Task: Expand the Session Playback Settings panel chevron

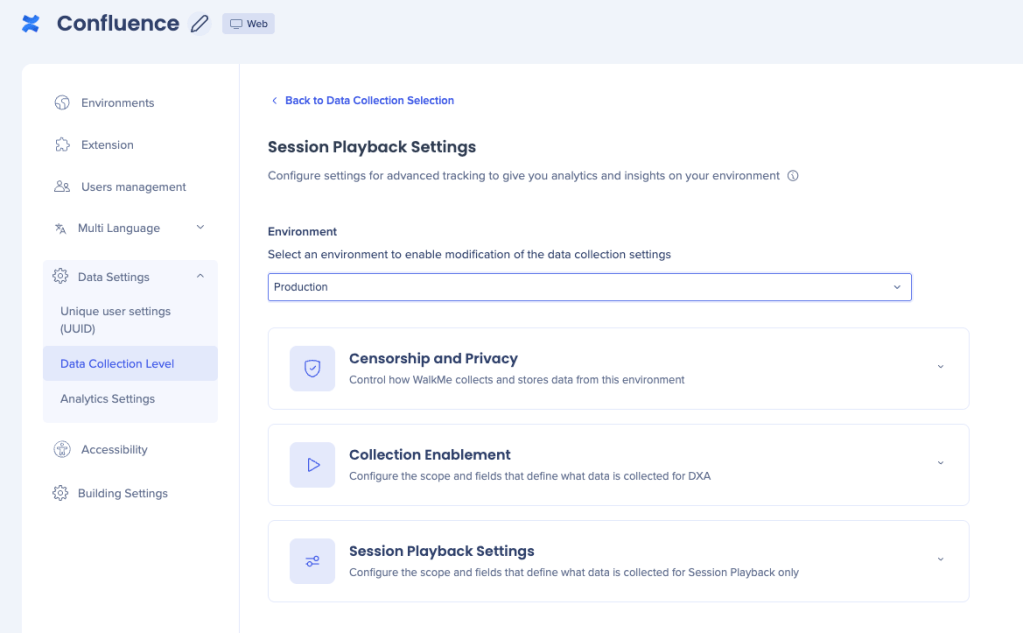Action: [x=940, y=559]
